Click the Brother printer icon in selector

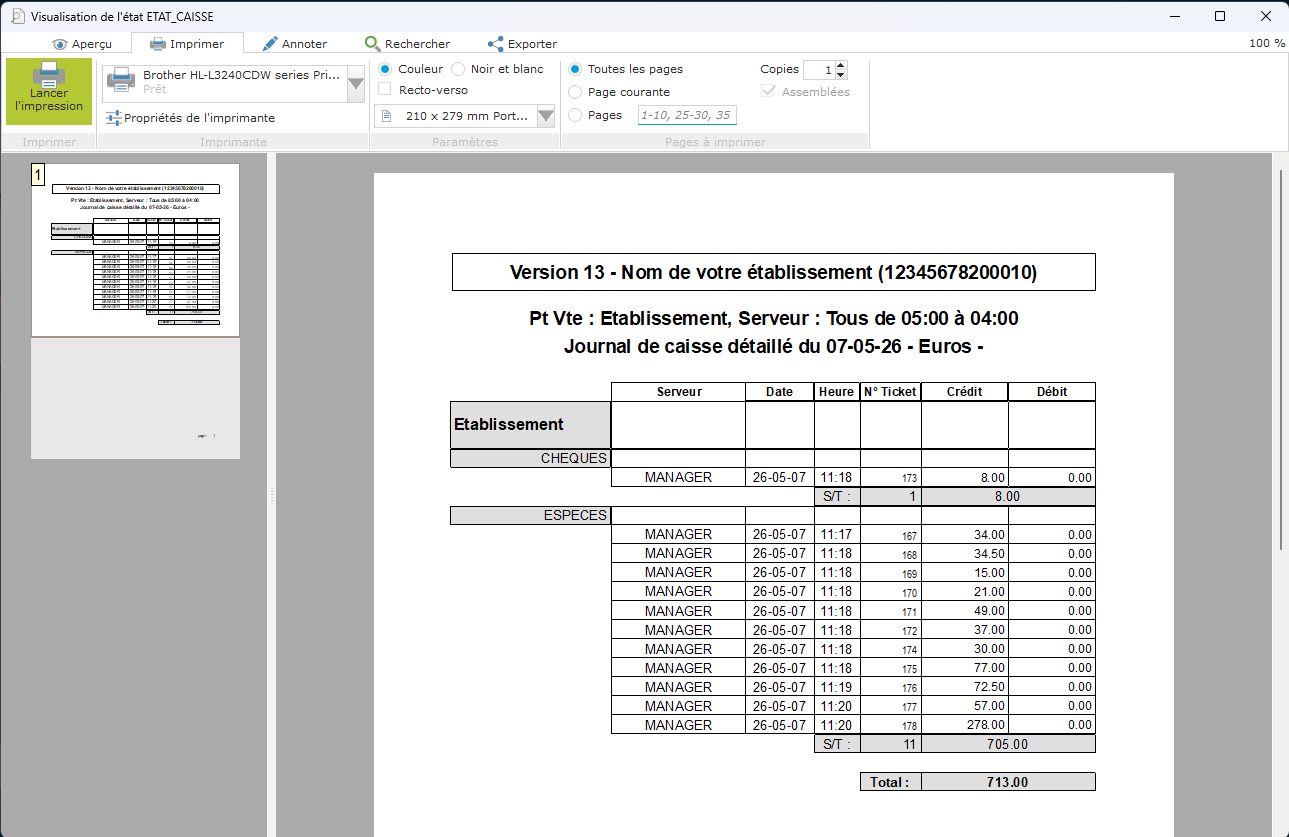pyautogui.click(x=121, y=80)
